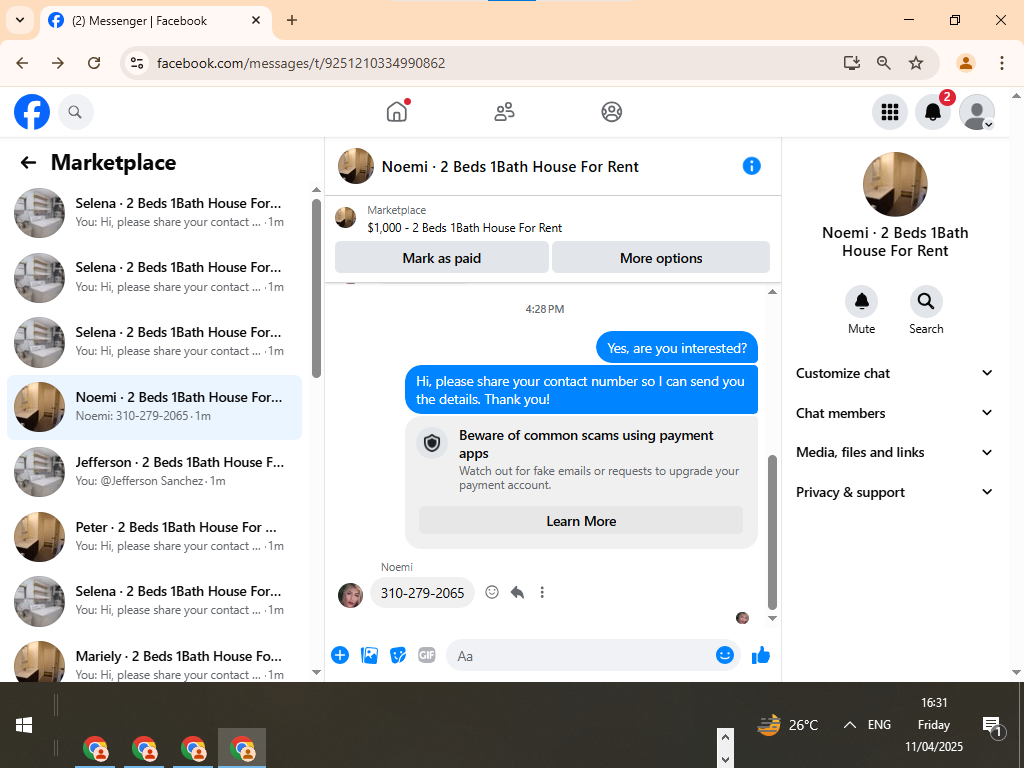
Task: Click the Facebook search magnifier icon
Action: coord(75,112)
